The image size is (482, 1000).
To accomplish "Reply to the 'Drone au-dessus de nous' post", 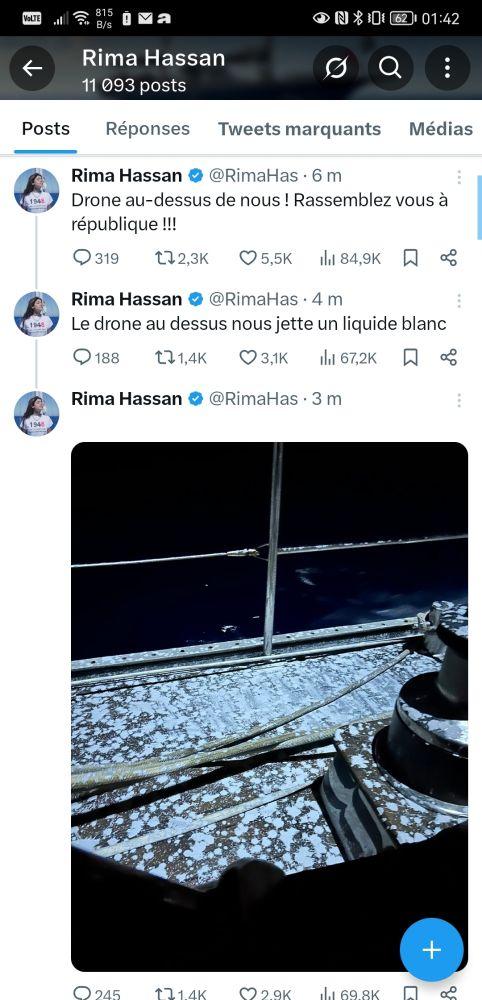I will pos(96,258).
